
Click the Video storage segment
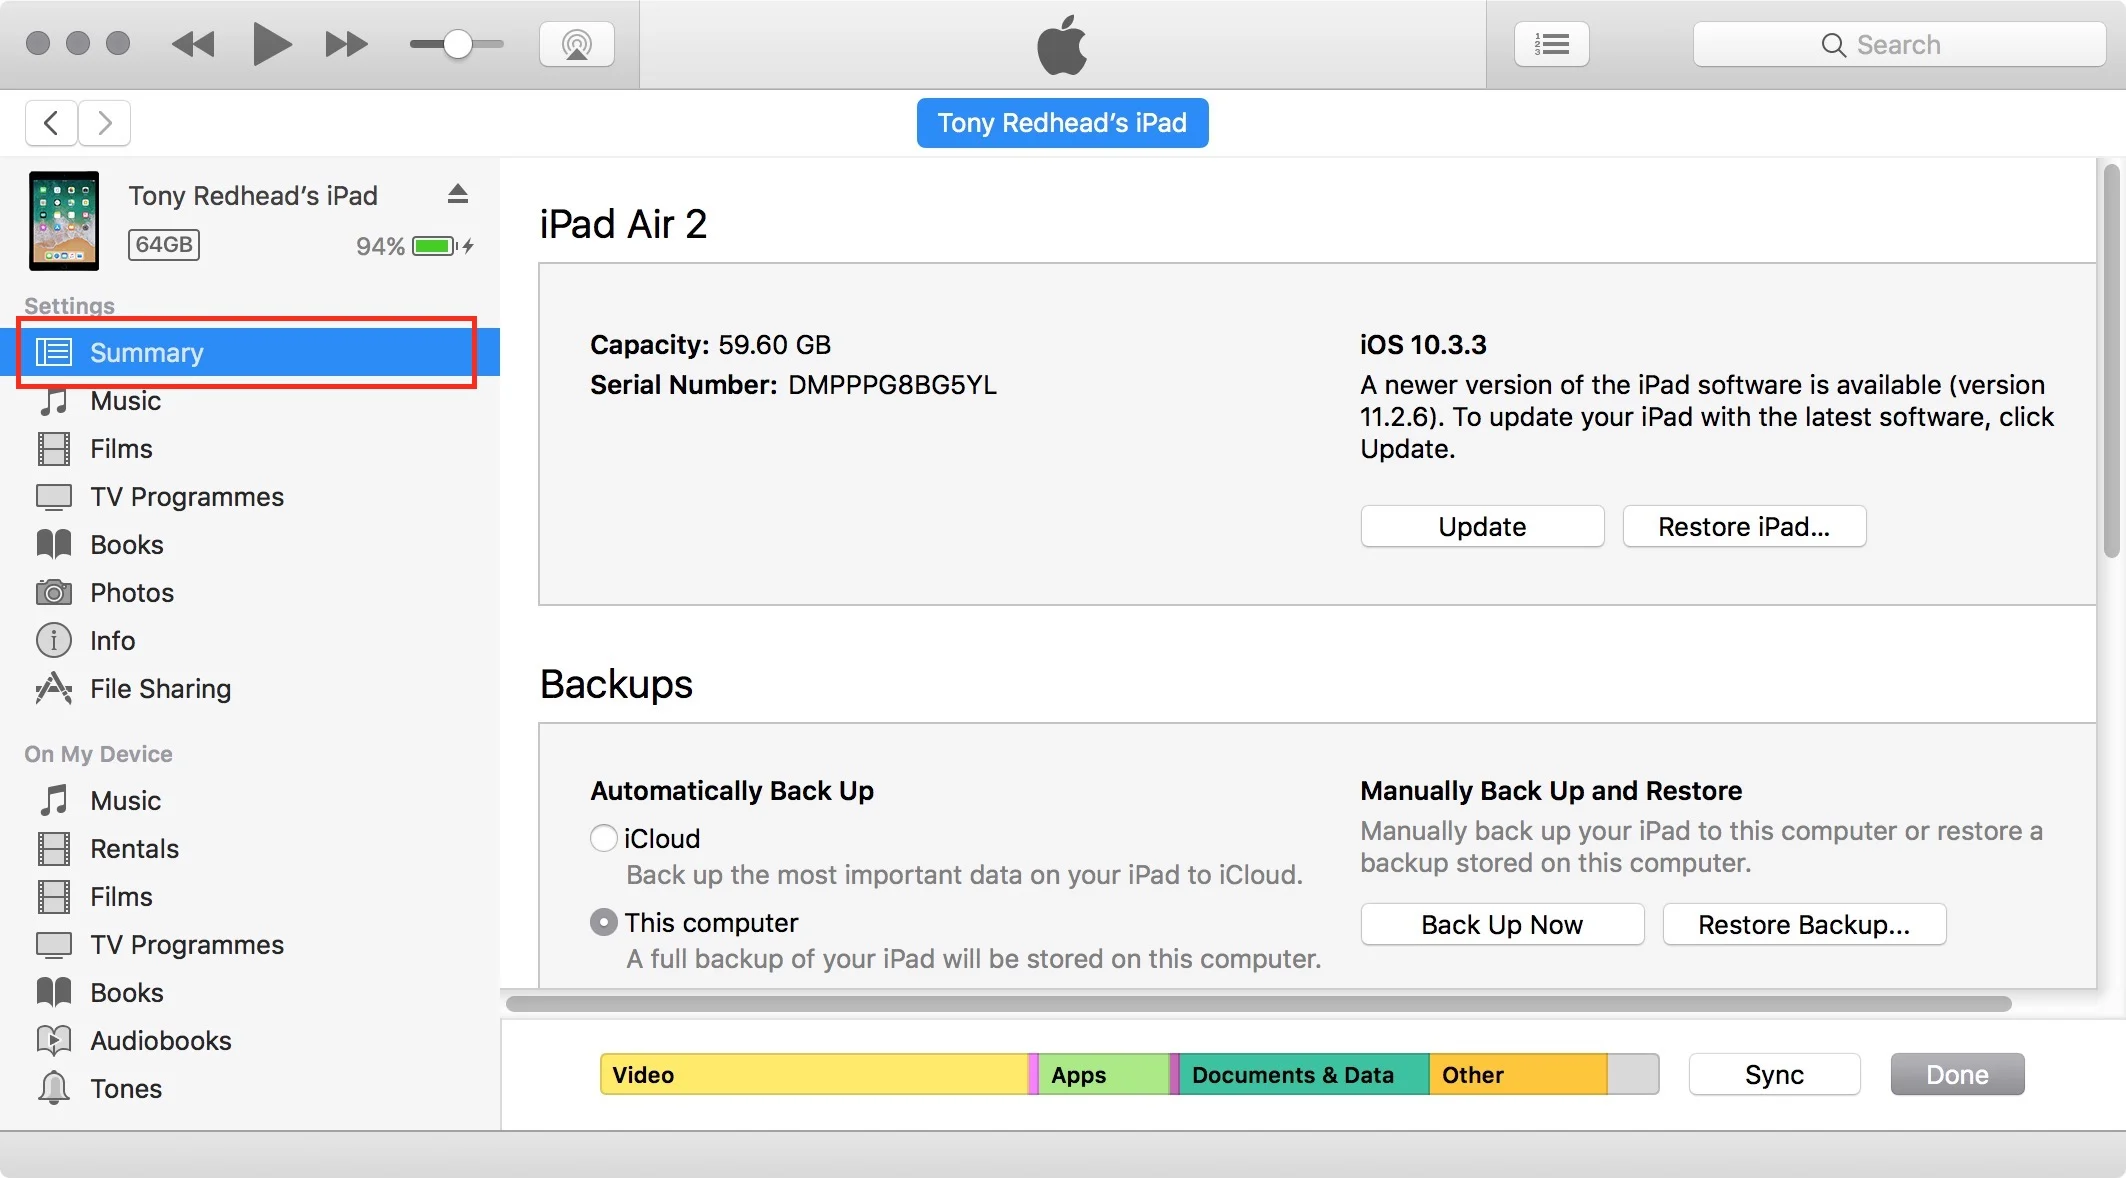tap(814, 1075)
